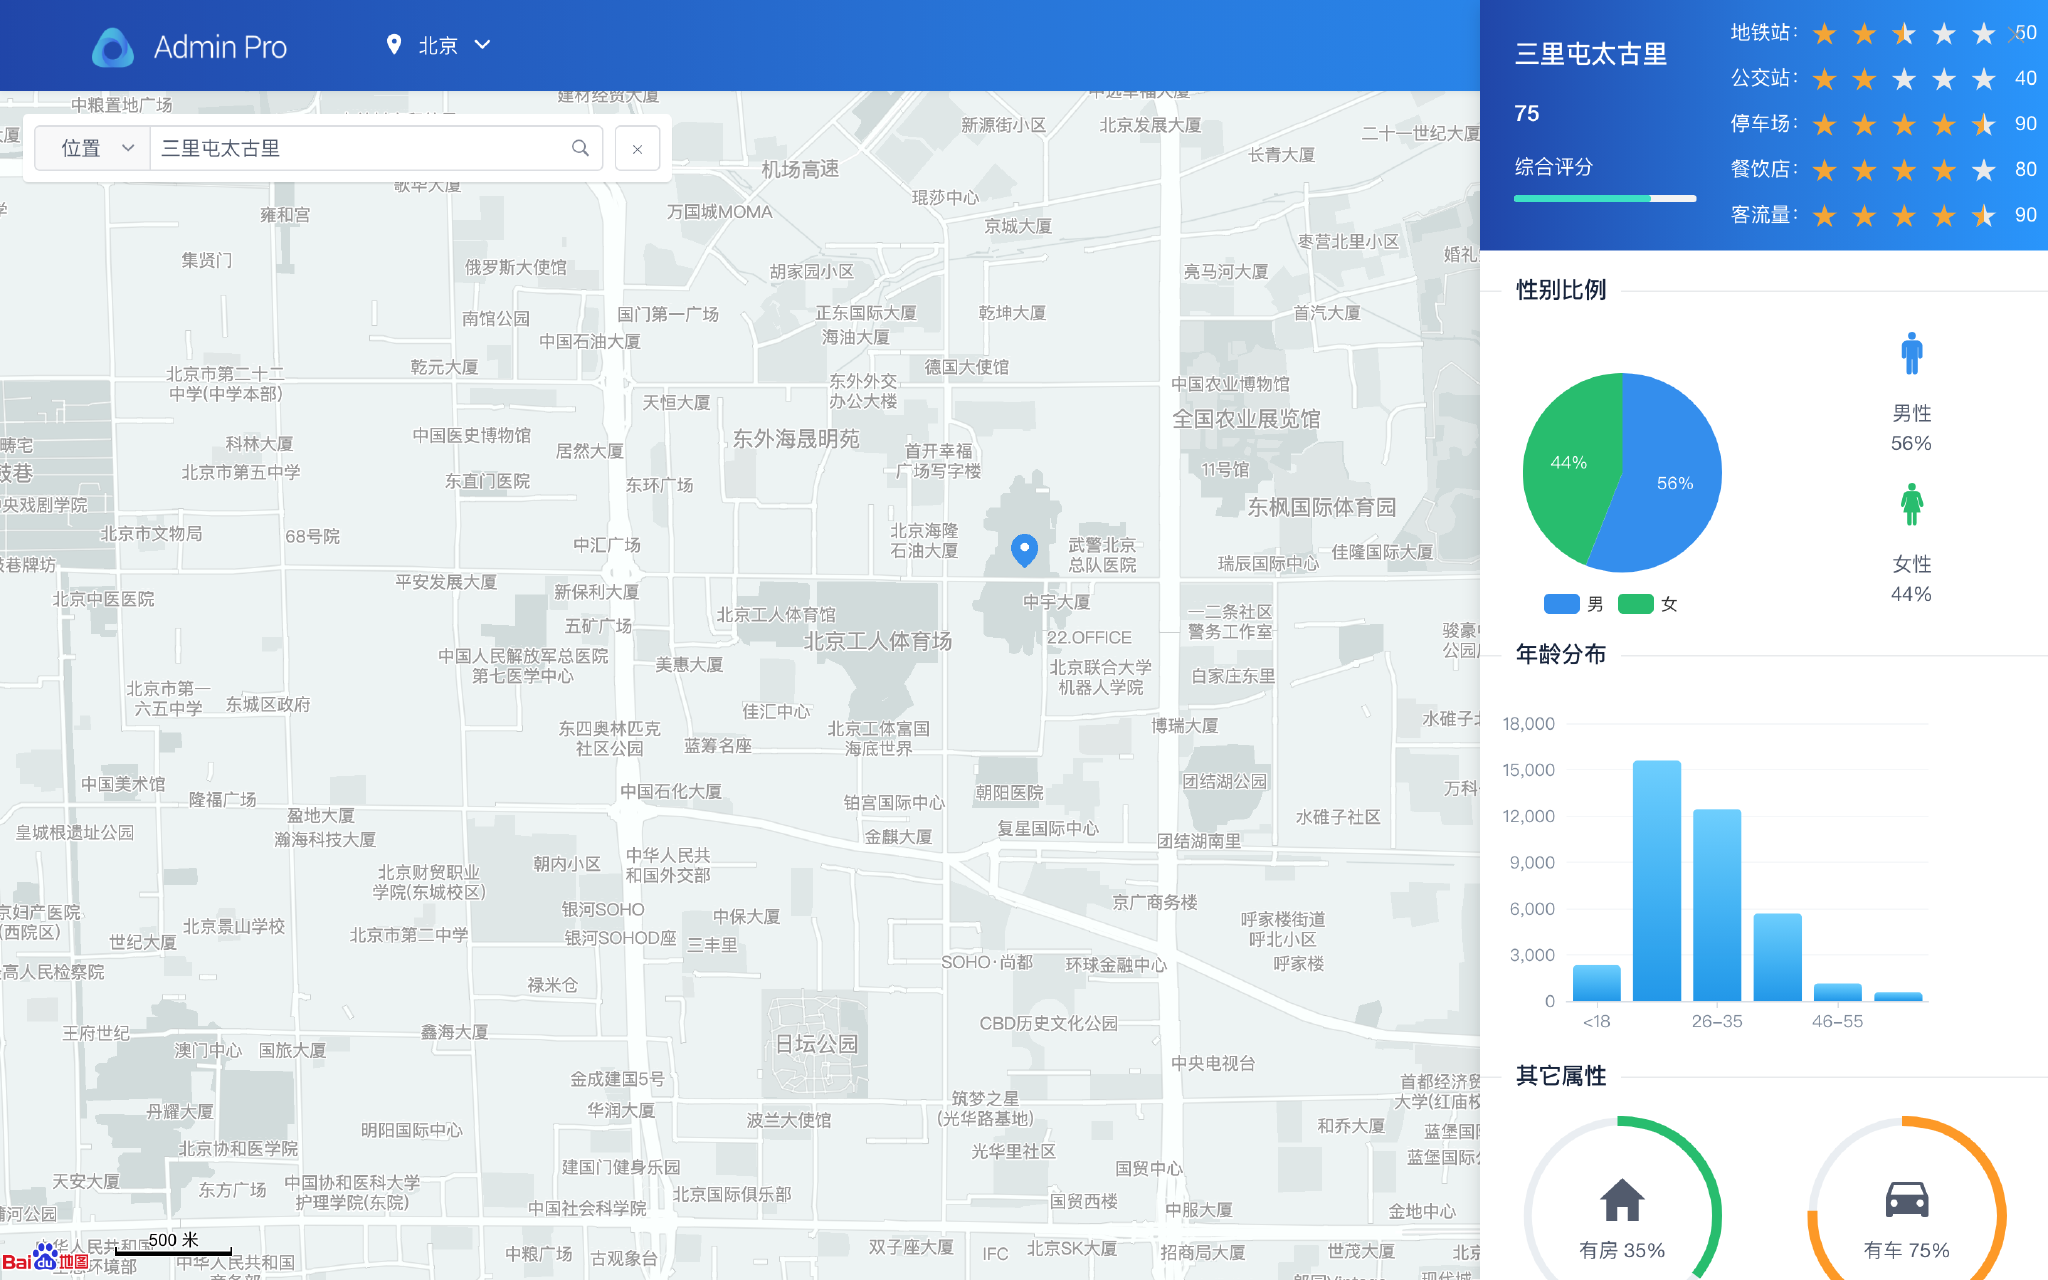Click the fourth star of 餐饮店 rating
Screen dimensions: 2048x1280
tap(1944, 170)
